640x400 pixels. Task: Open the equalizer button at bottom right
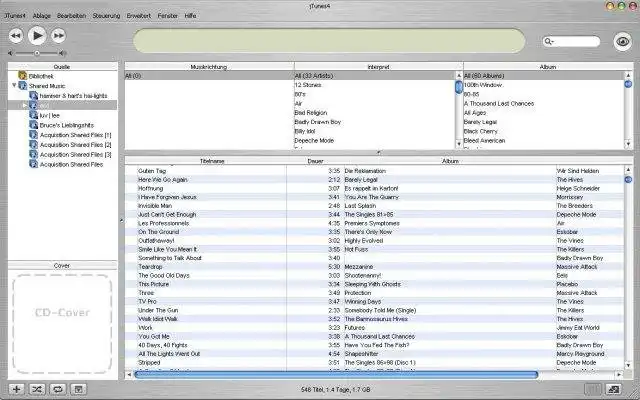[593, 389]
